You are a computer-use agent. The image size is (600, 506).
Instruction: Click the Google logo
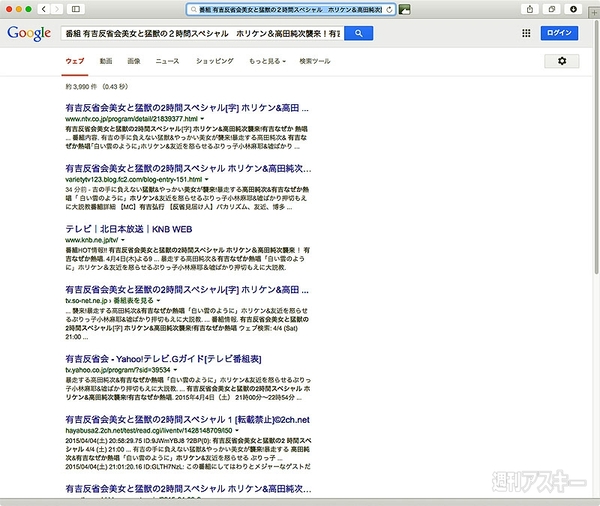pos(29,34)
